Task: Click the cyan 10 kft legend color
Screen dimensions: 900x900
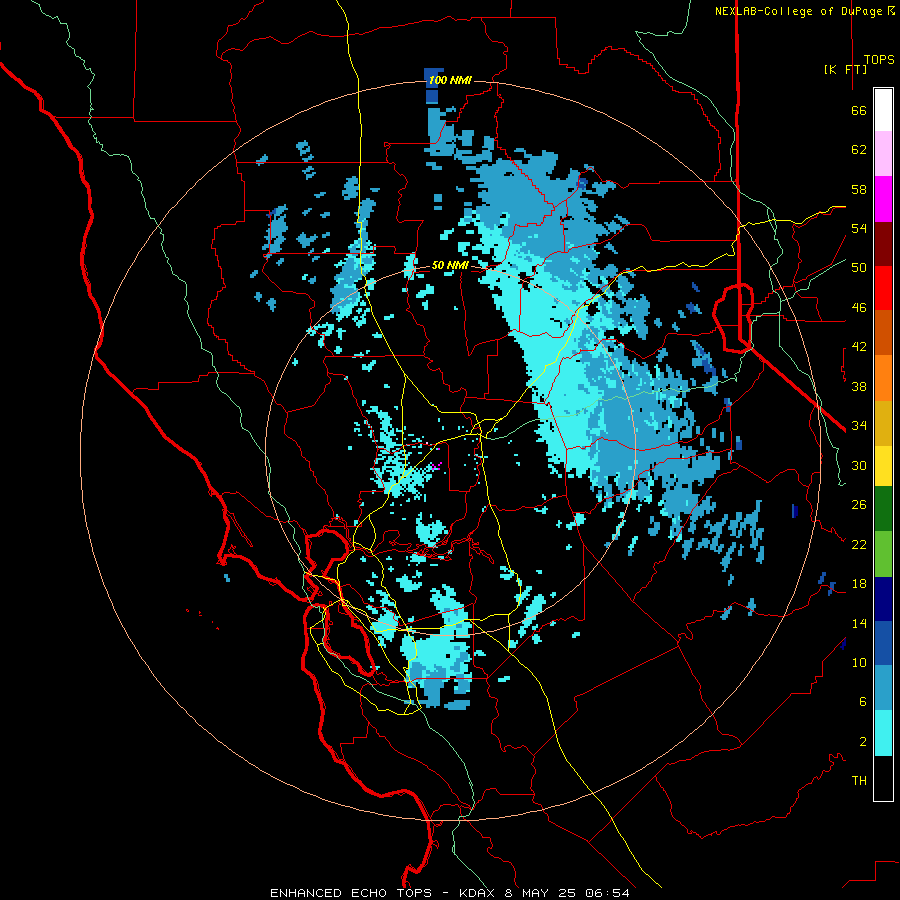Action: 883,733
